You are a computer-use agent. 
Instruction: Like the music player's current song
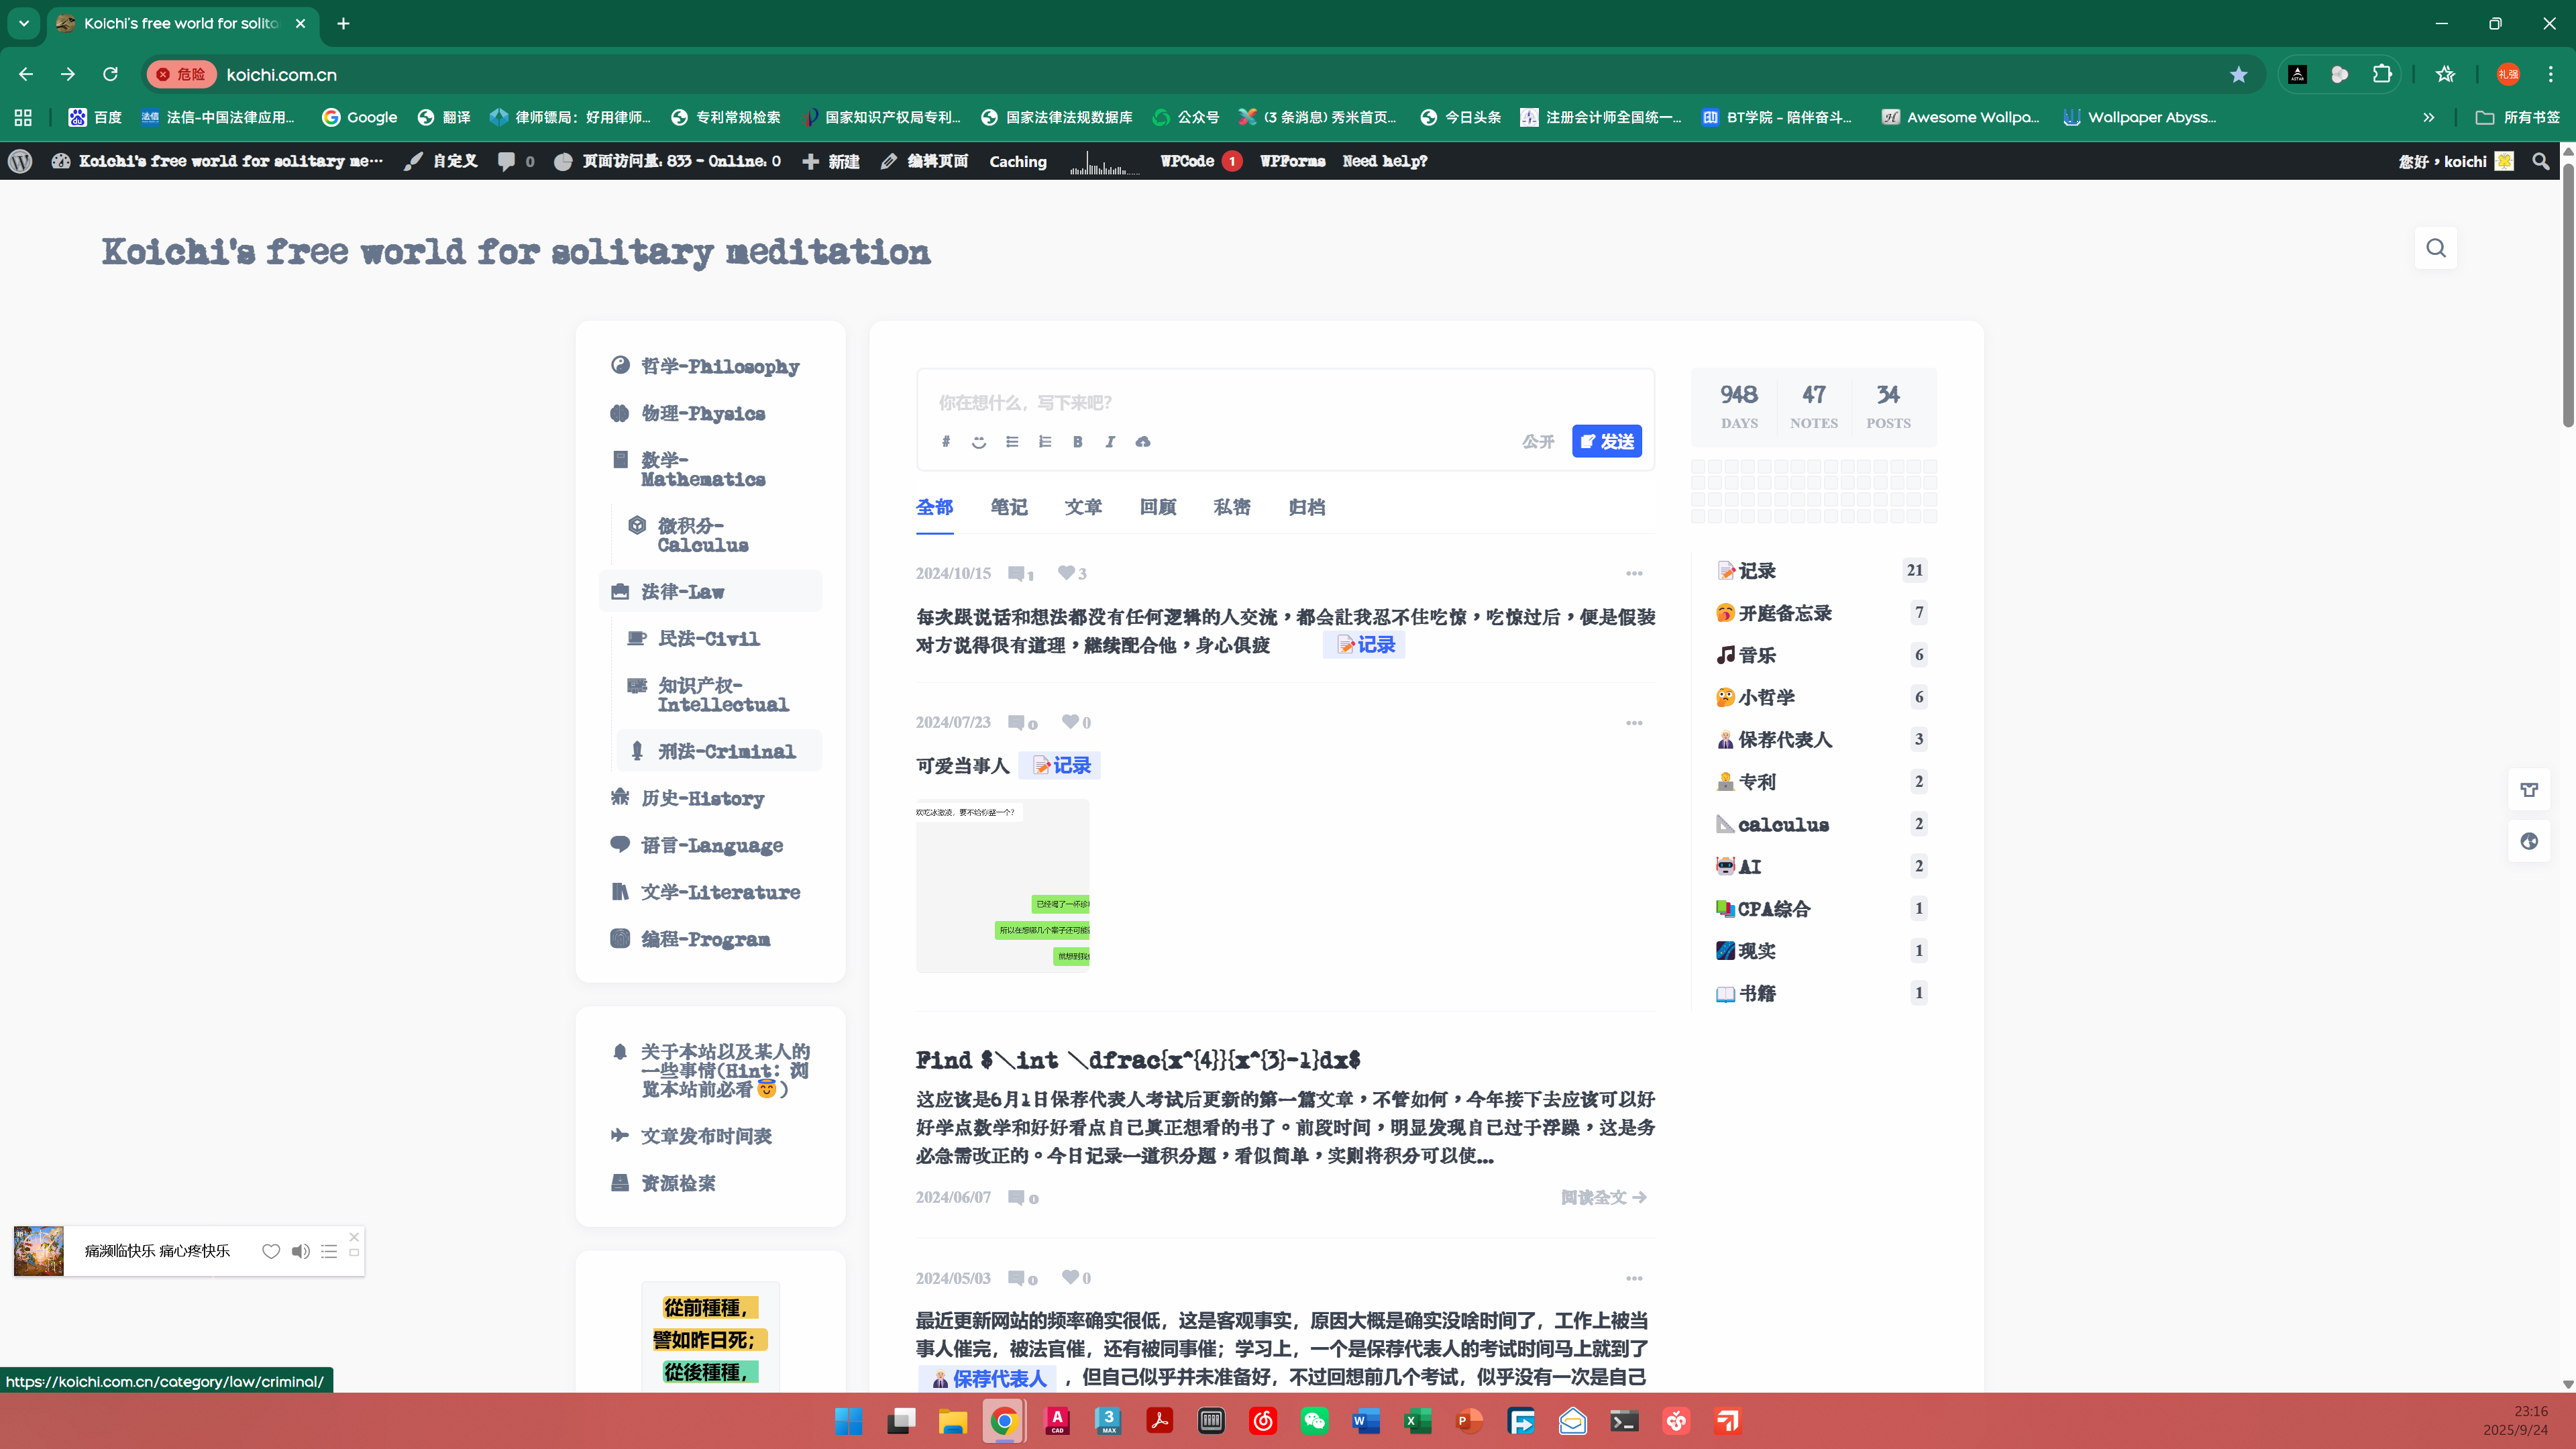click(x=270, y=1251)
